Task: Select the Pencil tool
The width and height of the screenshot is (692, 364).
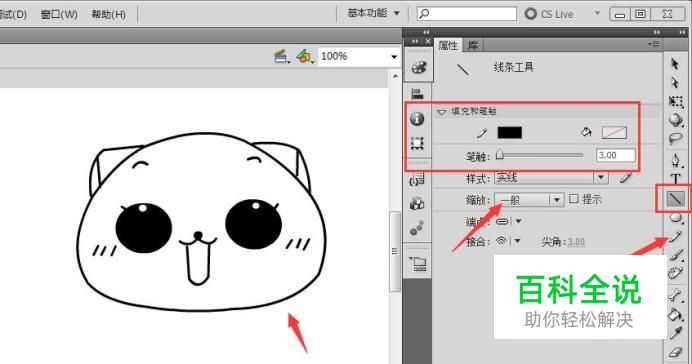Action: point(675,237)
